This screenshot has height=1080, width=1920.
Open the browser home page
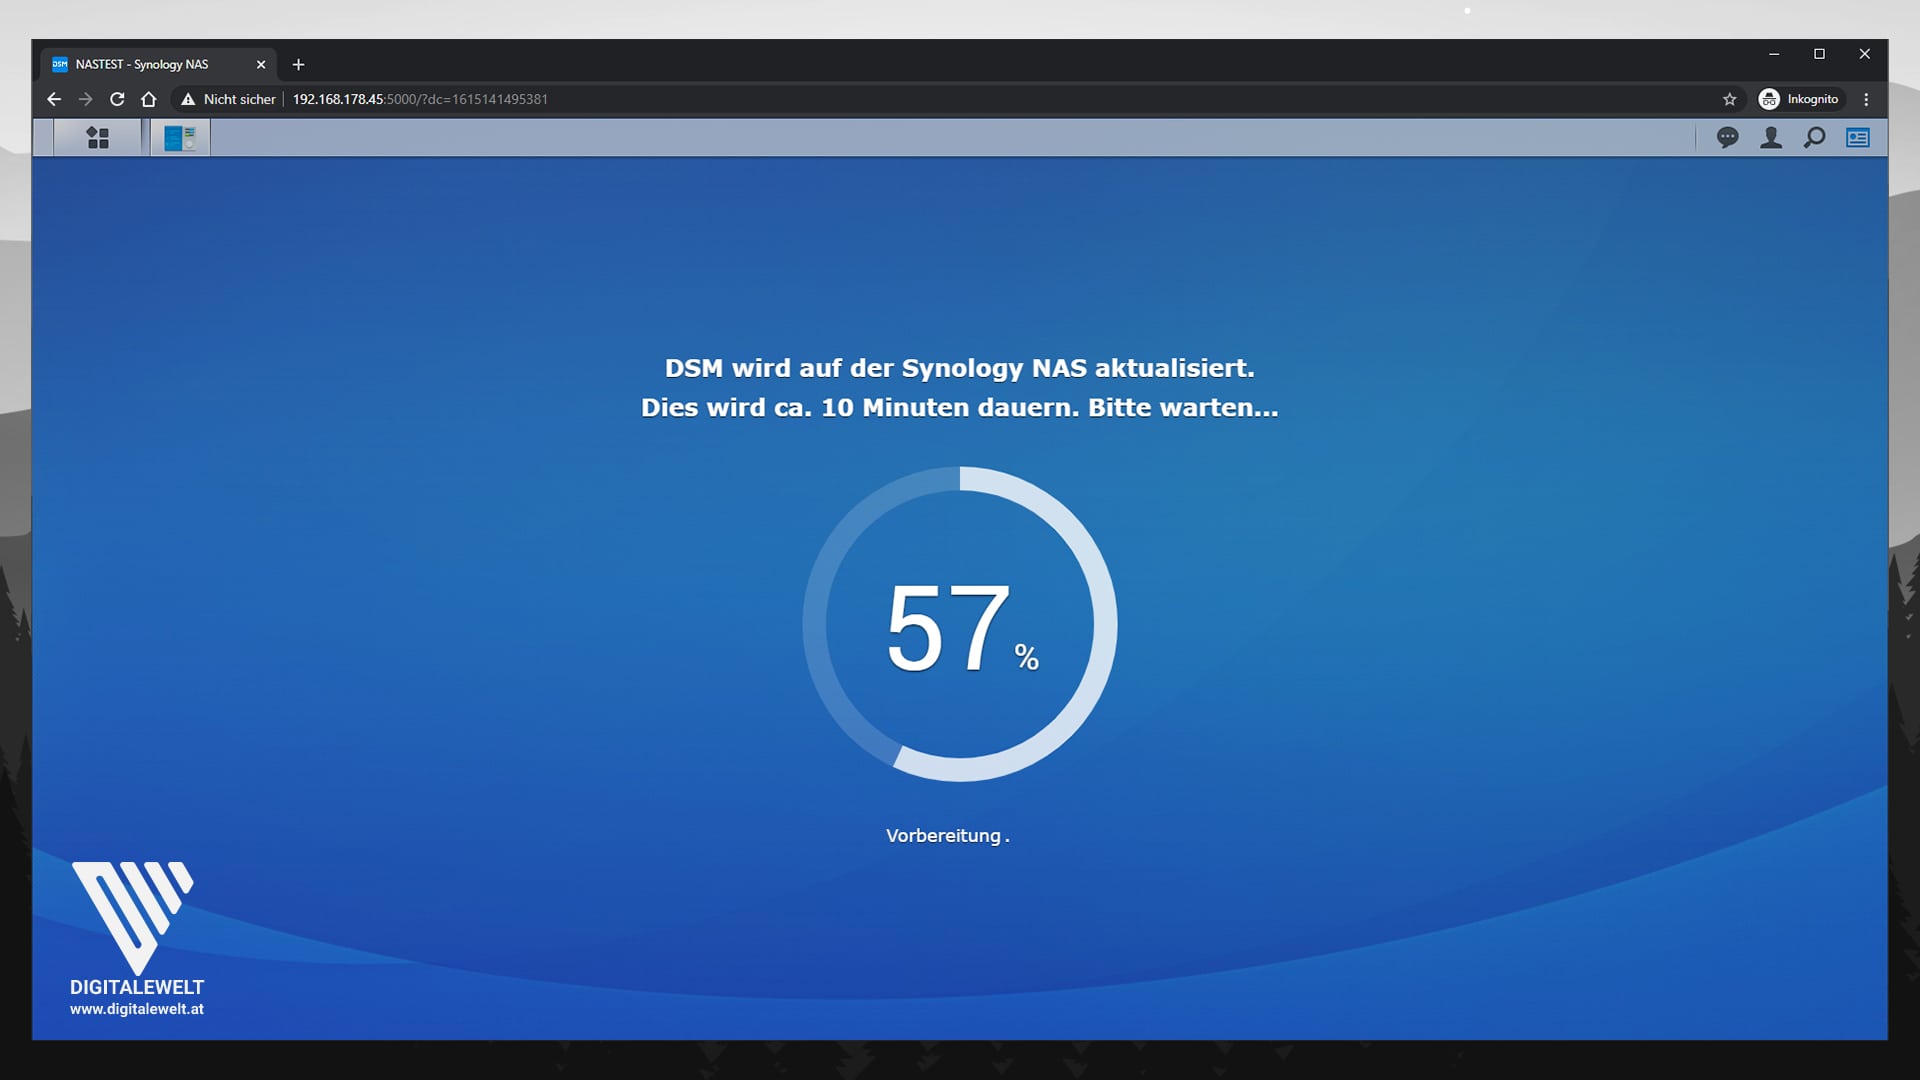149,99
